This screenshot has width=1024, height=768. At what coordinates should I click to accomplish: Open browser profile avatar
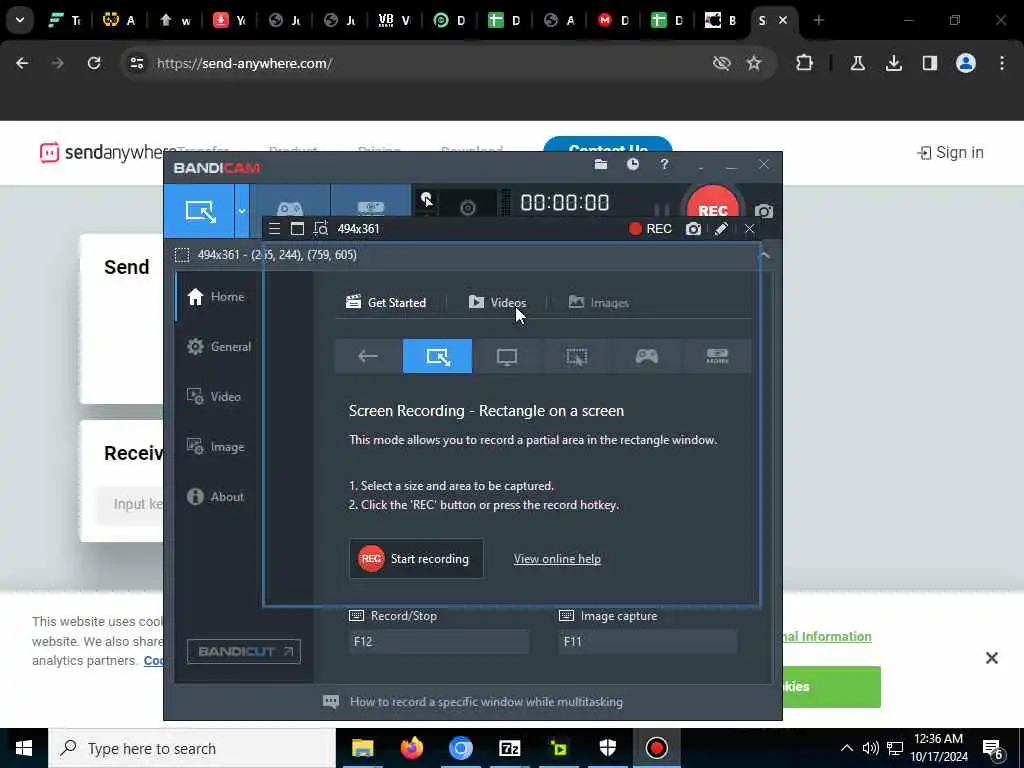click(966, 63)
